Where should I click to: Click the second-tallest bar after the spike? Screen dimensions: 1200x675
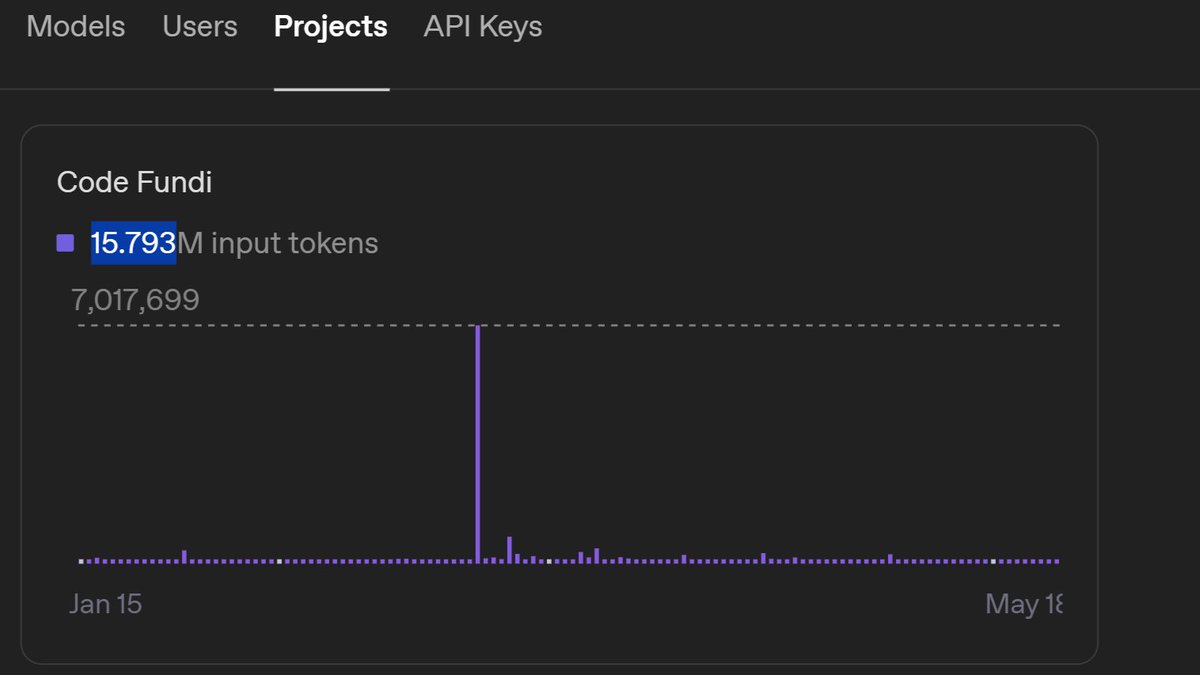[x=510, y=550]
